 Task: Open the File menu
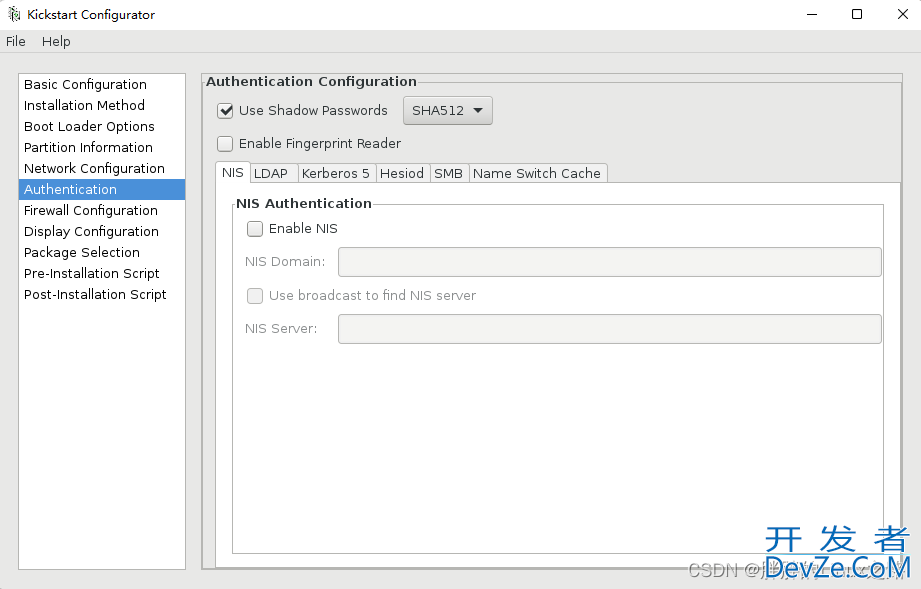click(16, 42)
